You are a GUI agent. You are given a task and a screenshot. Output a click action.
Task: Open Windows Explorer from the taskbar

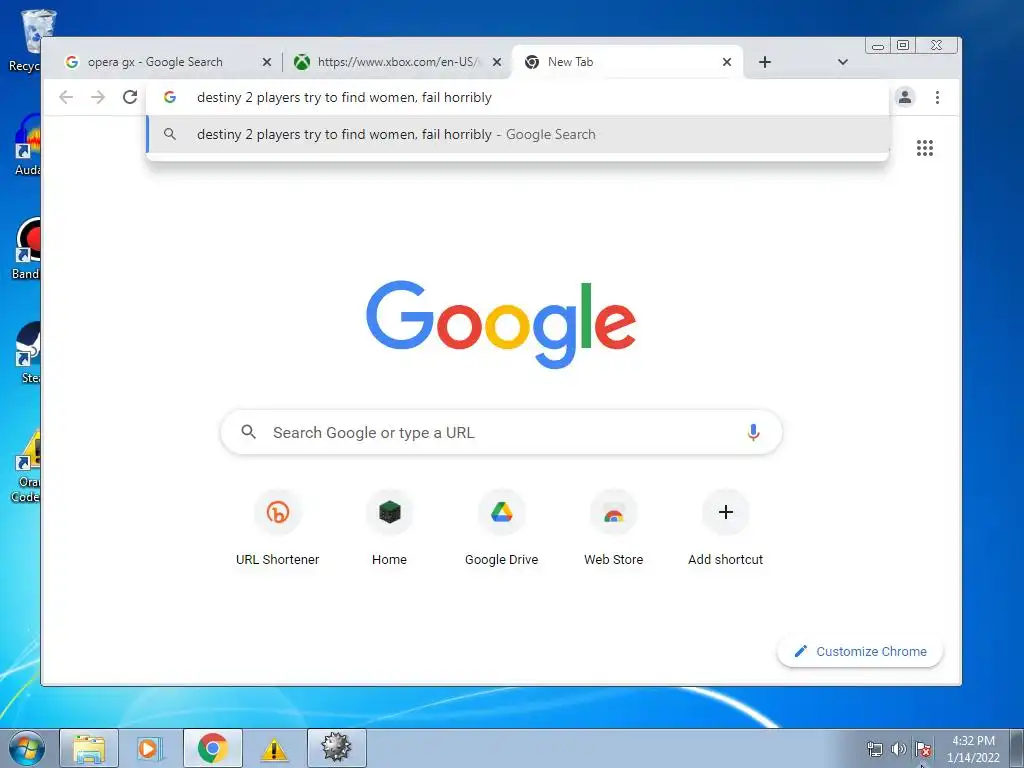pyautogui.click(x=89, y=748)
